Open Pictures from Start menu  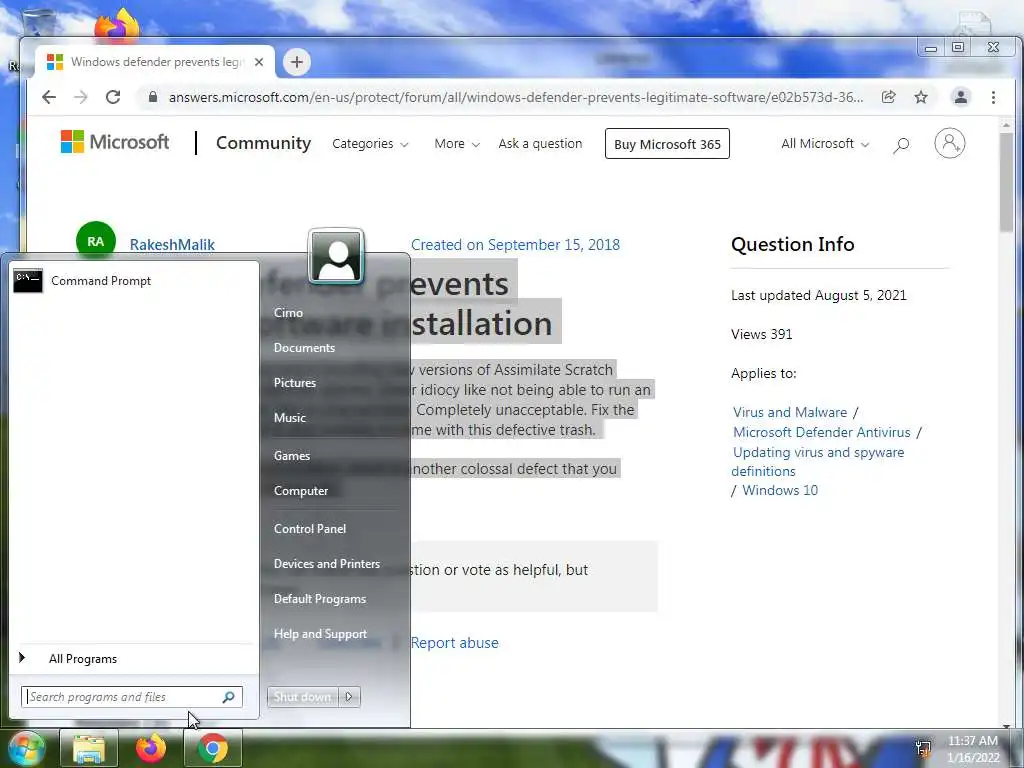click(x=295, y=383)
